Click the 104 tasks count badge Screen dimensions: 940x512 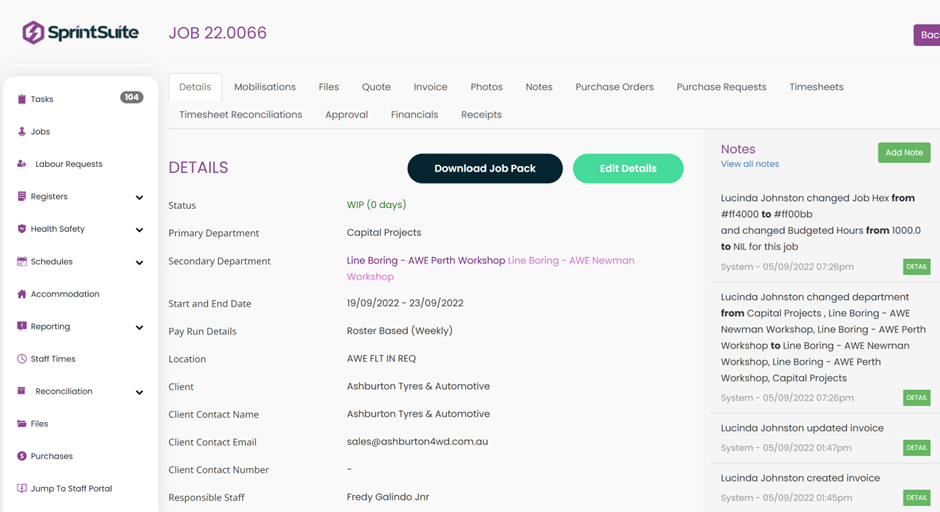pos(131,97)
